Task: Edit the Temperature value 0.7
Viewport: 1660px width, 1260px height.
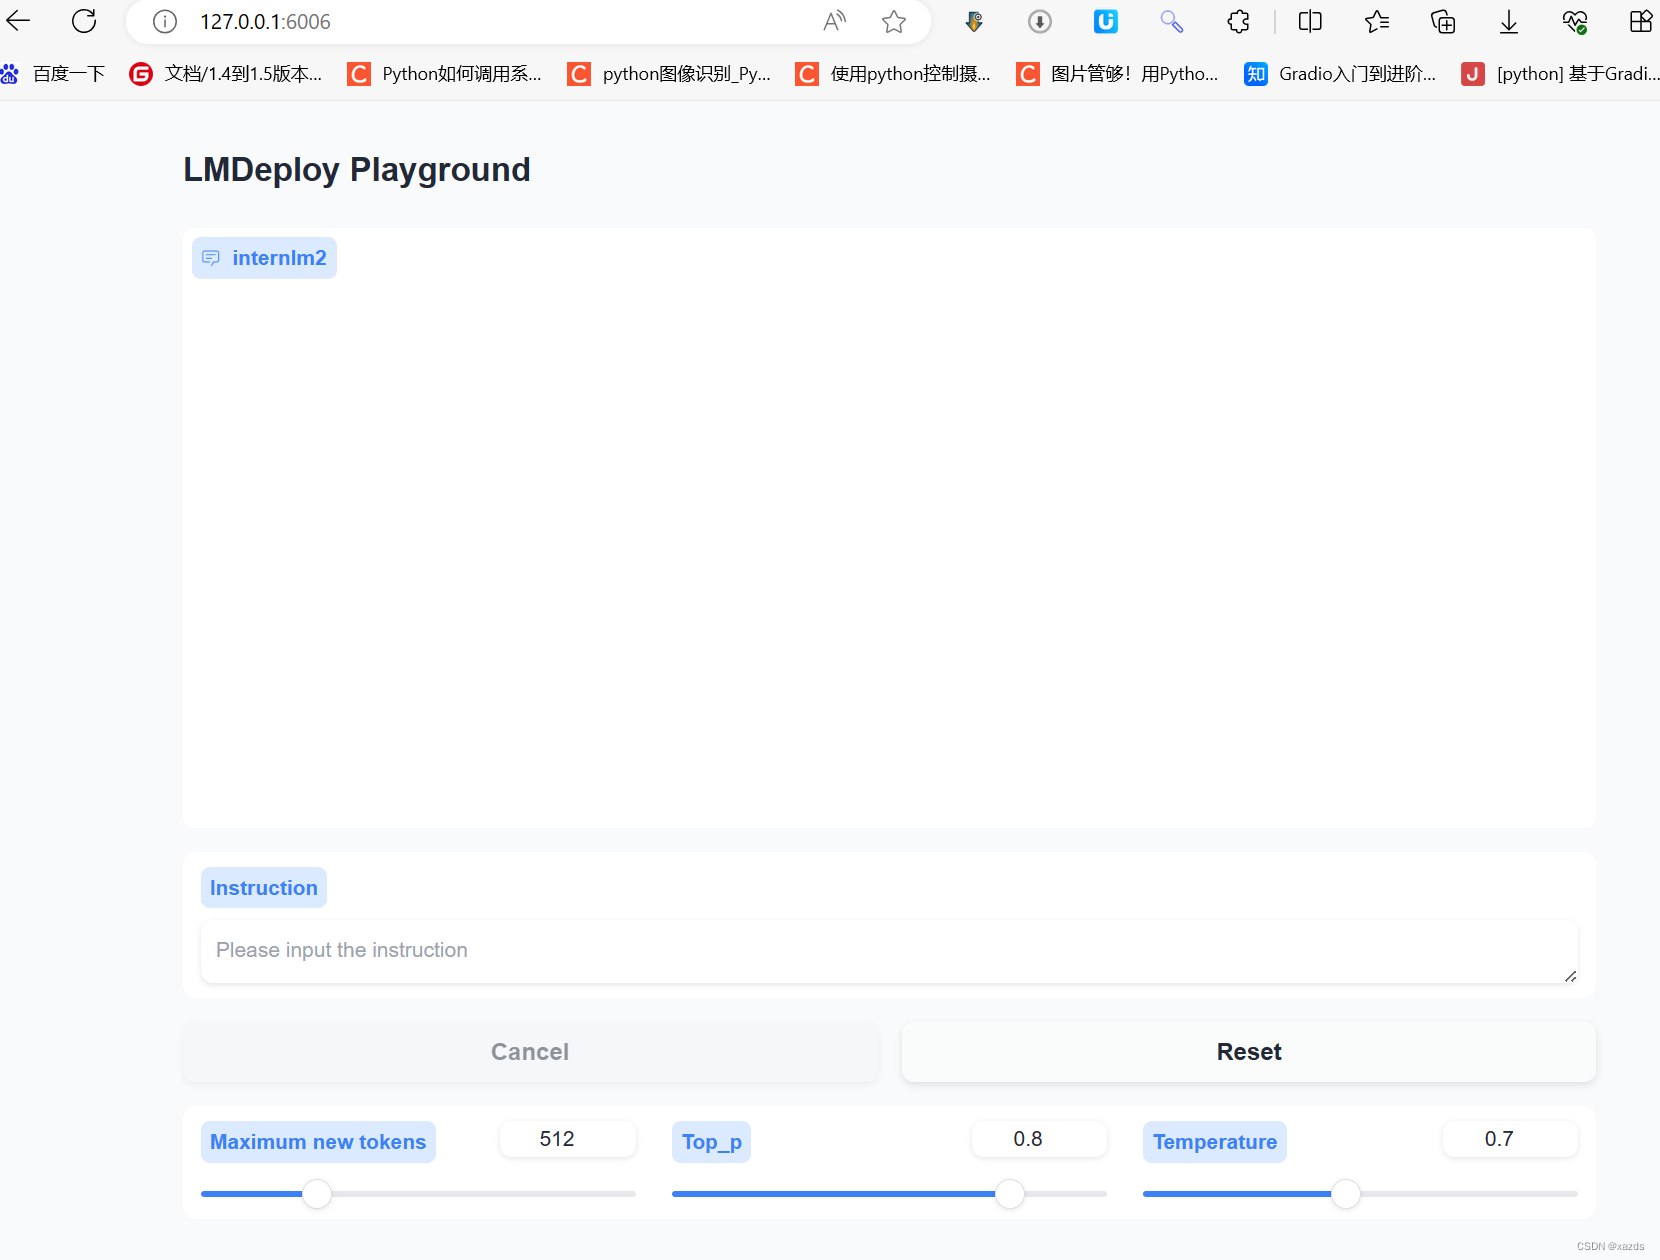Action: pyautogui.click(x=1510, y=1139)
